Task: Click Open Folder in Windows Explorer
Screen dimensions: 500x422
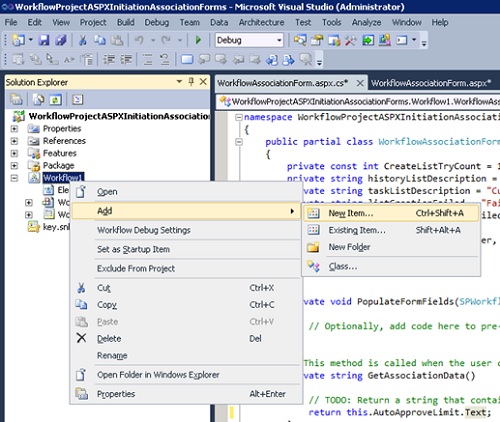Action: (186, 375)
